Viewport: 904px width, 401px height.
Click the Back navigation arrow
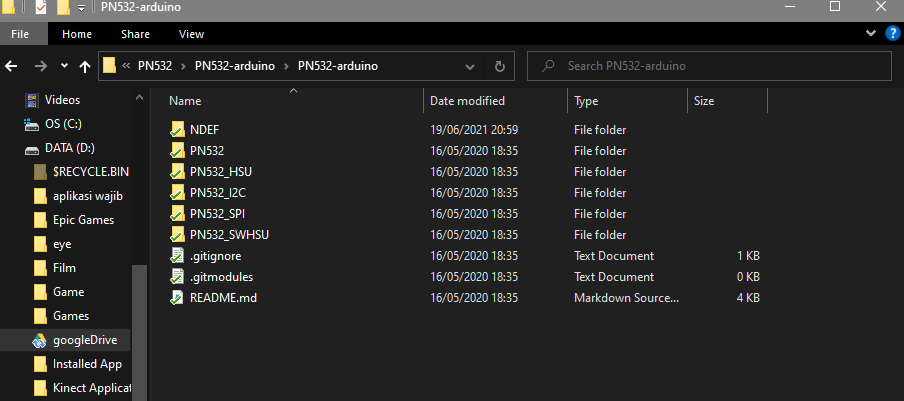[12, 66]
